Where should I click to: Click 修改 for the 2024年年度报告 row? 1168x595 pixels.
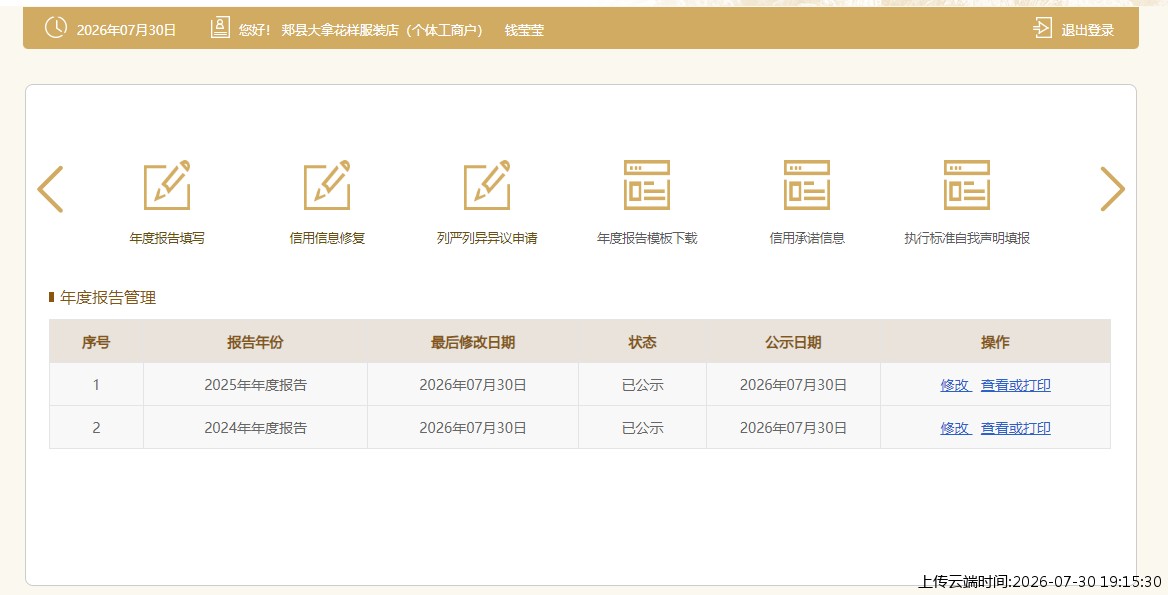coord(956,428)
